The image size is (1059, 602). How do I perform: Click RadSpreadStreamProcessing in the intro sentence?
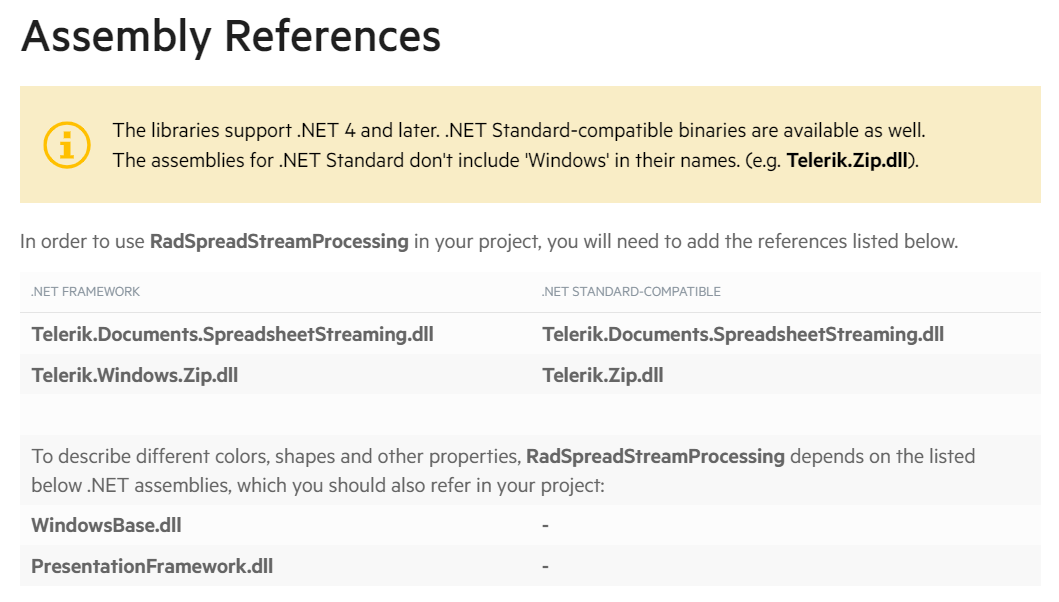279,241
